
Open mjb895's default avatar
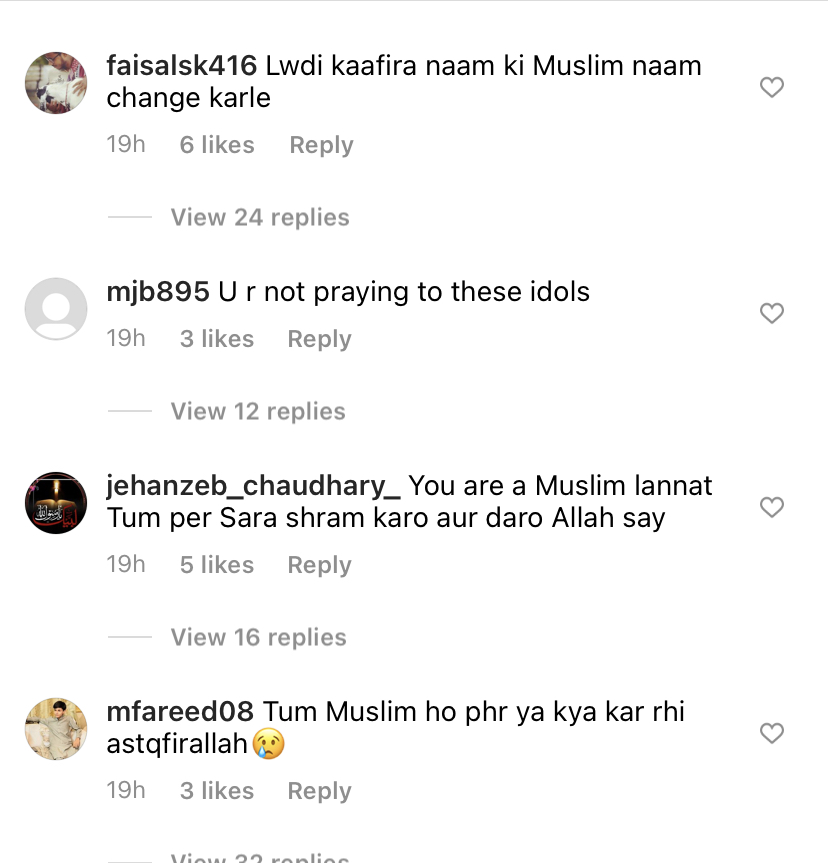pyautogui.click(x=55, y=309)
